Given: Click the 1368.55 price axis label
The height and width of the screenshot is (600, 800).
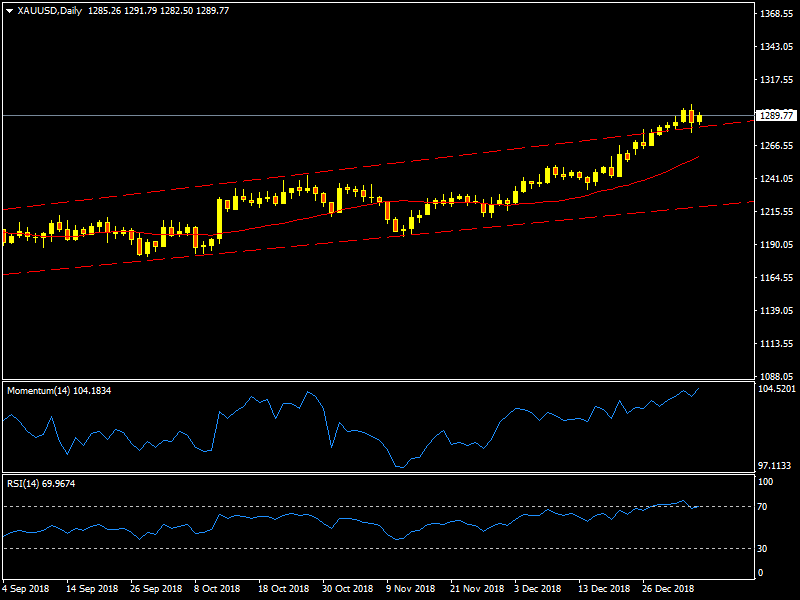Looking at the screenshot, I should point(776,15).
